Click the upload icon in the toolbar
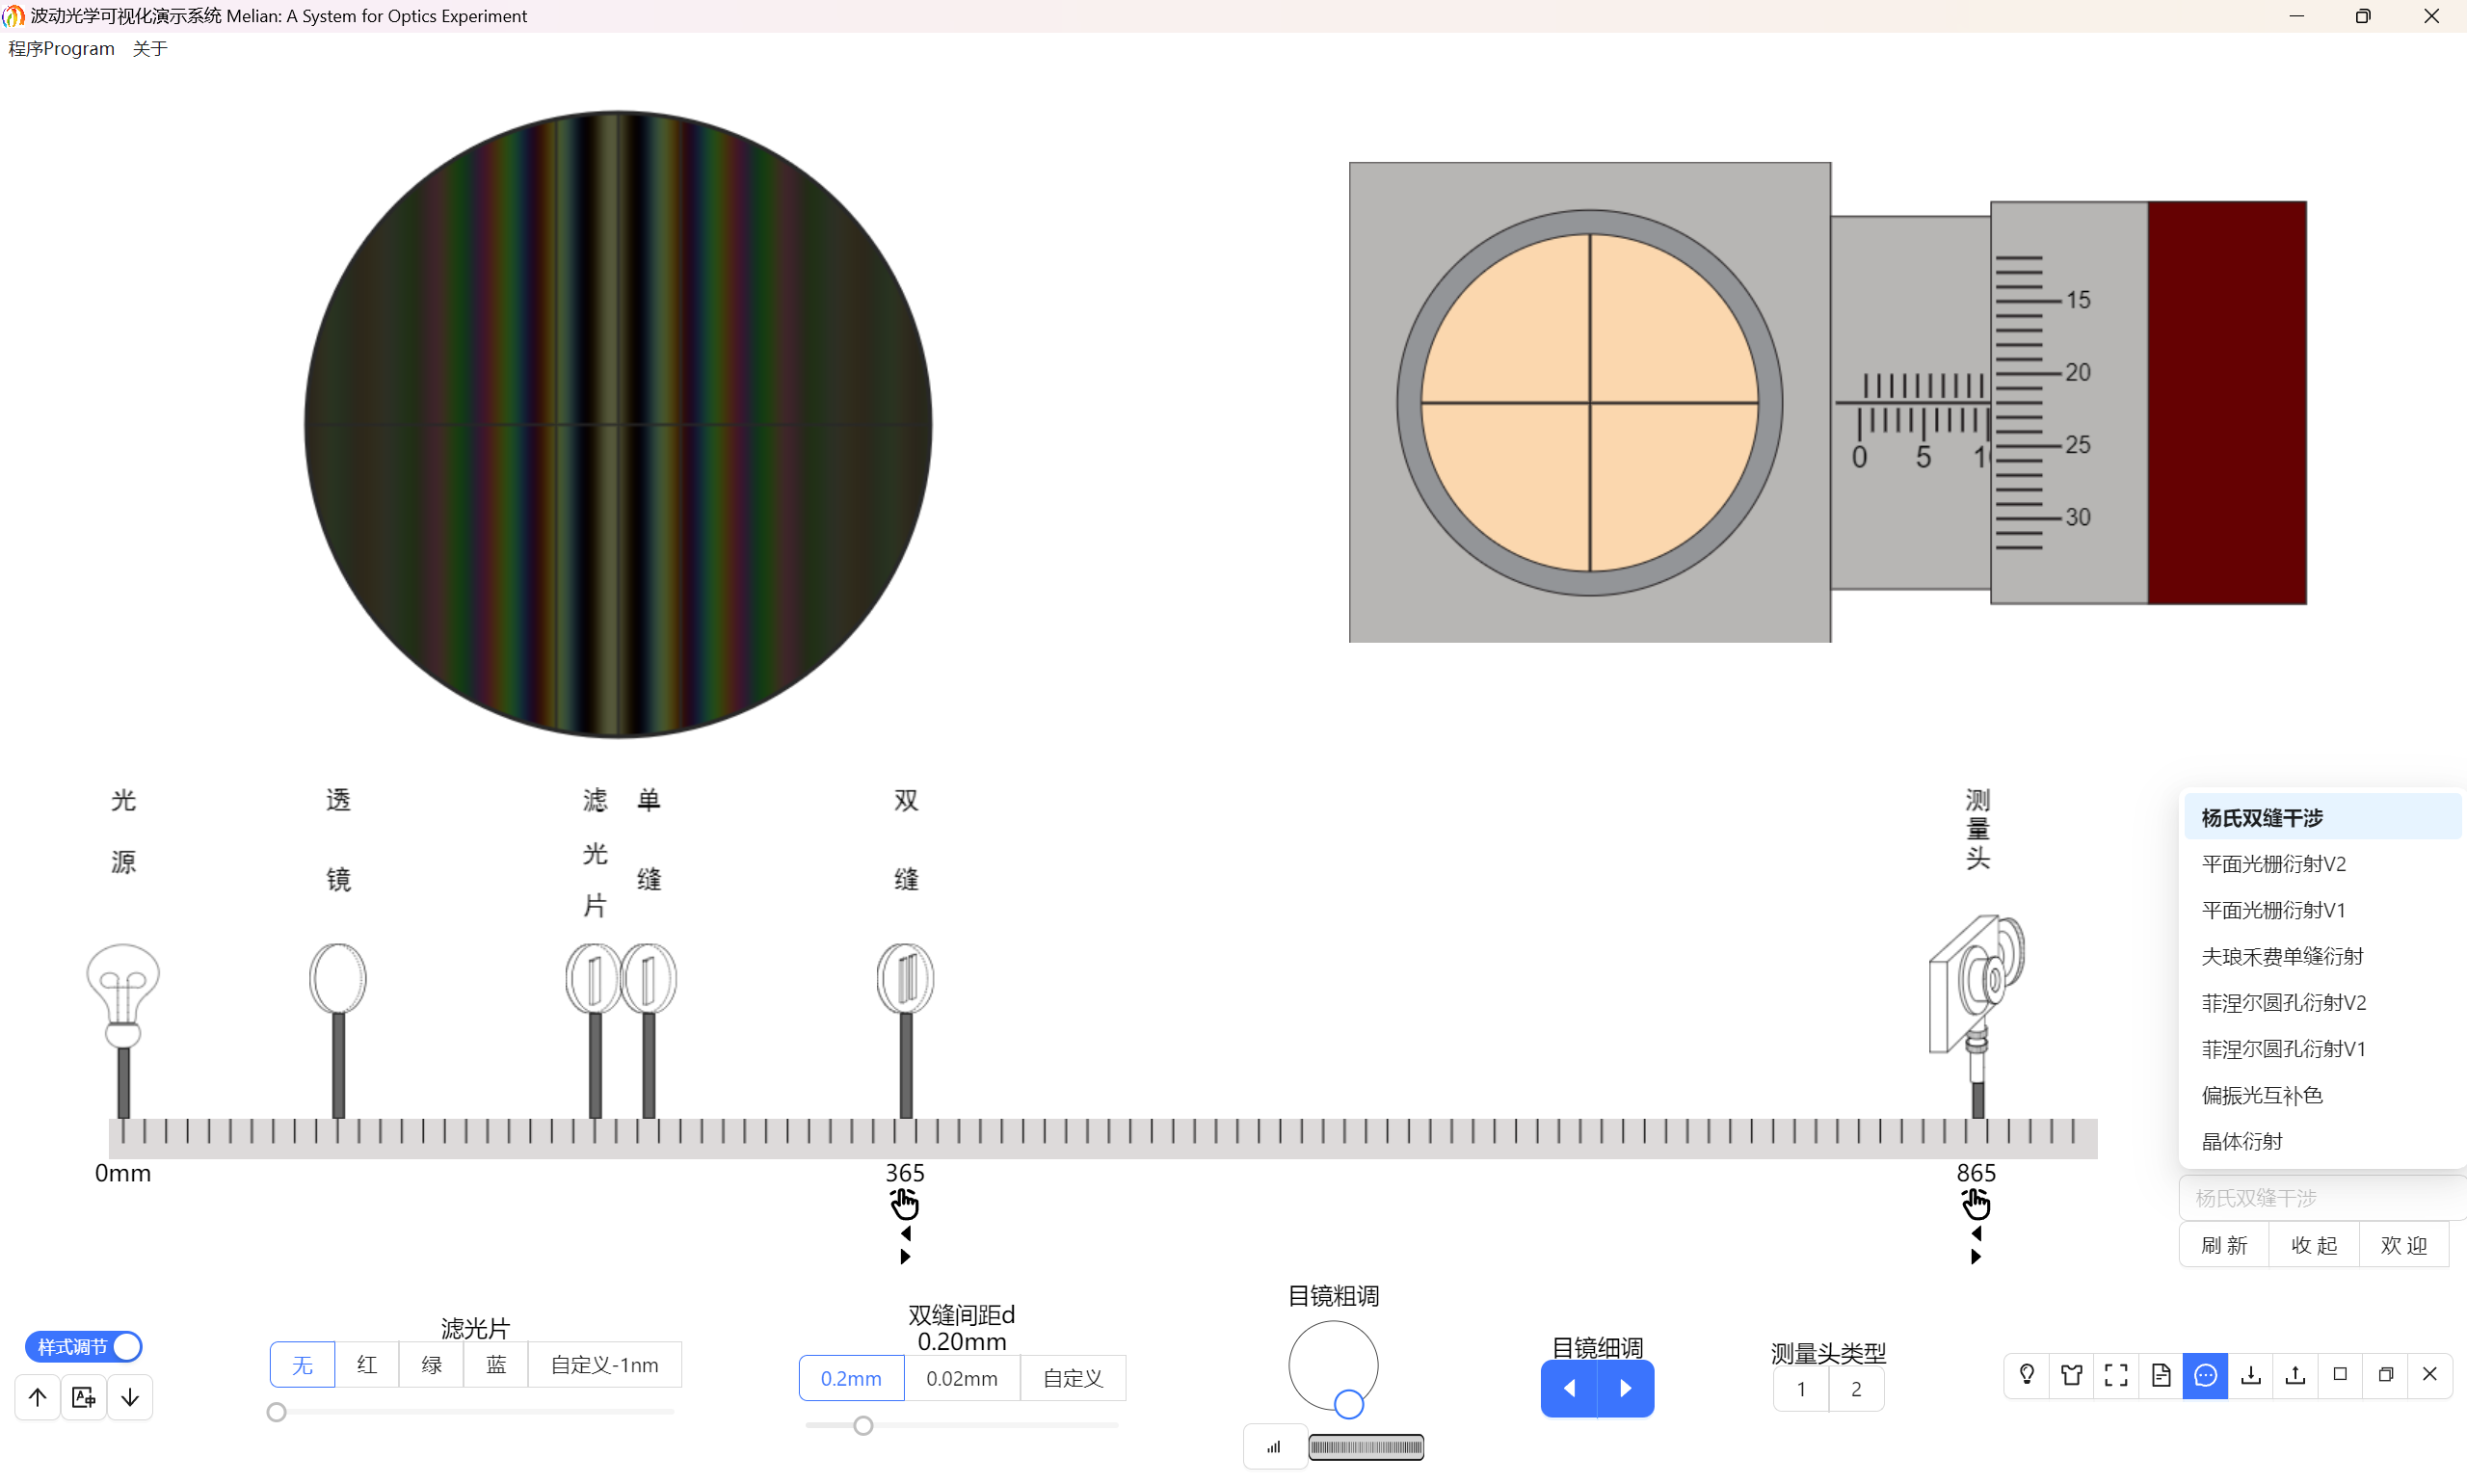 2294,1374
